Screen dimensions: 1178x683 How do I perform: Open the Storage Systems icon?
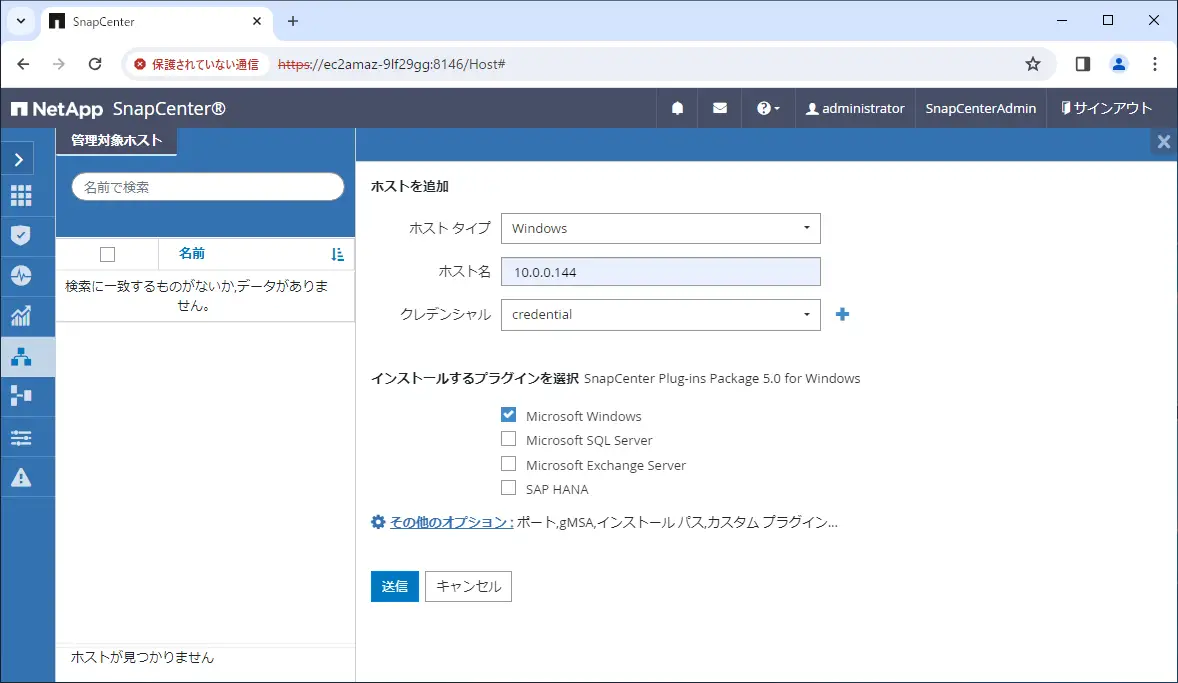click(x=21, y=396)
